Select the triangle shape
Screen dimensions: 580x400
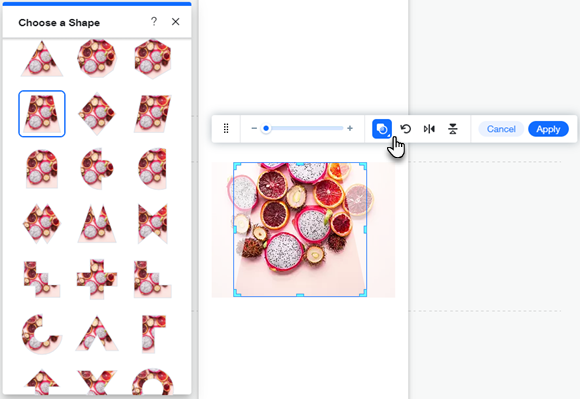click(42, 58)
